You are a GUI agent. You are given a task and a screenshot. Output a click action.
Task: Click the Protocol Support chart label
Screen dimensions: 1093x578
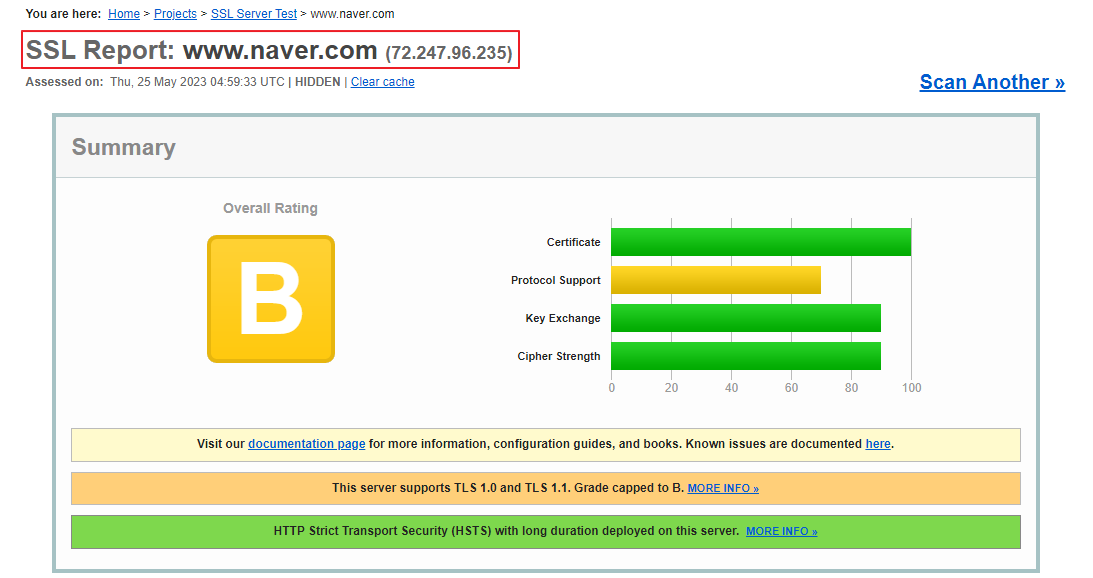[556, 280]
